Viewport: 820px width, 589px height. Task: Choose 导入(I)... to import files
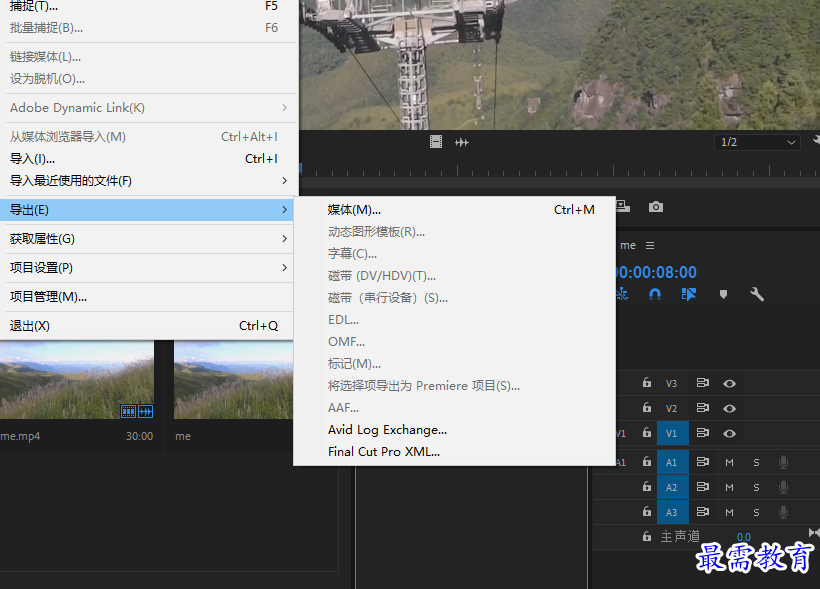pyautogui.click(x=149, y=158)
